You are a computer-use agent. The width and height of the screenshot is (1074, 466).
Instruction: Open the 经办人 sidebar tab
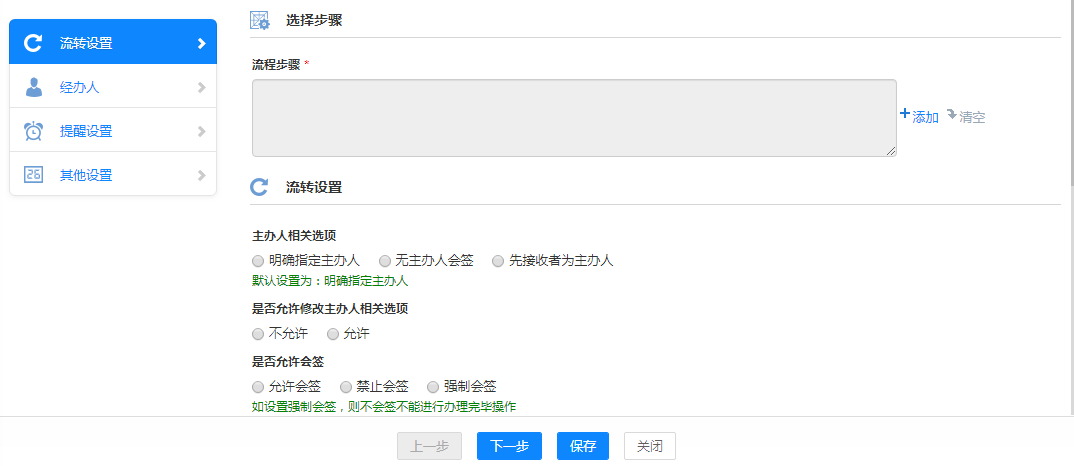click(x=80, y=87)
